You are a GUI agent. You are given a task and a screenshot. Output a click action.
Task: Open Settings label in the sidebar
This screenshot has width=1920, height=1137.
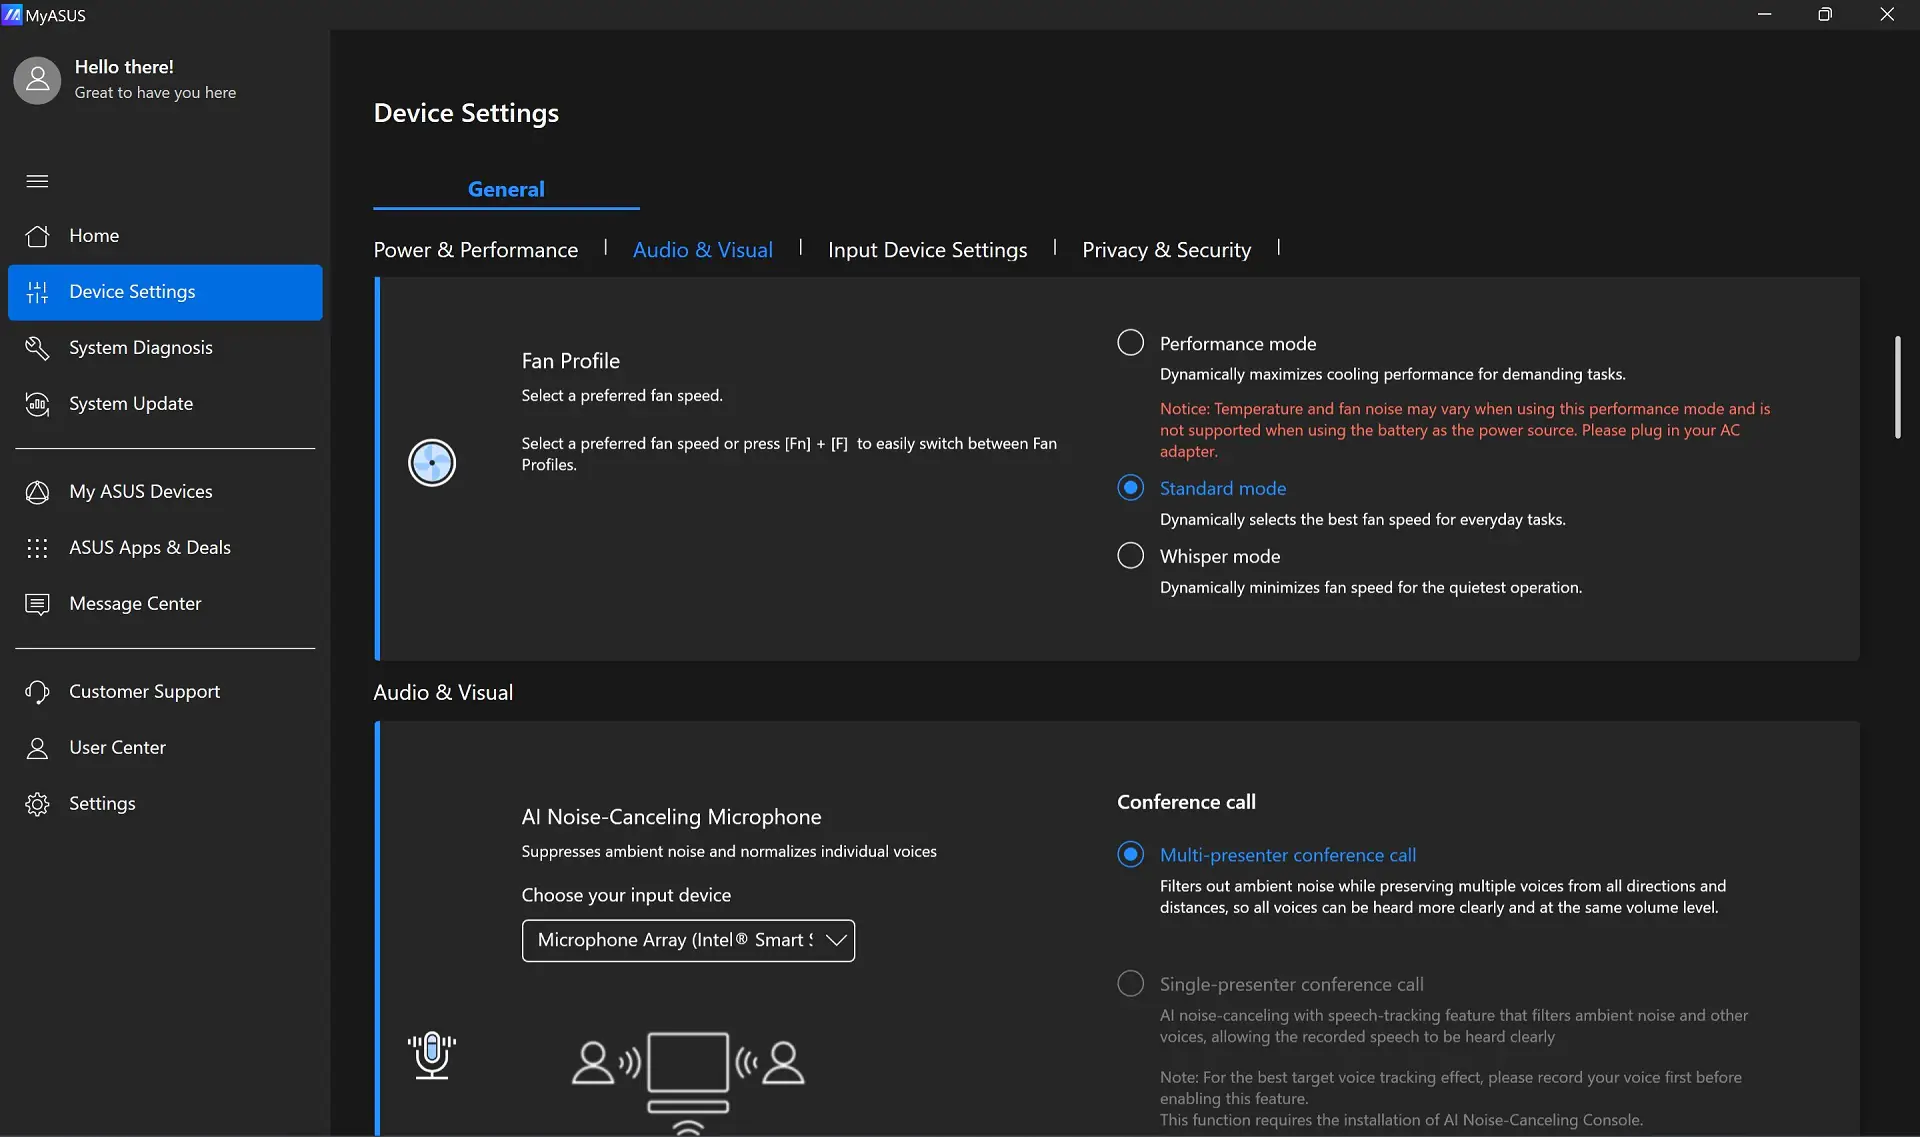click(102, 804)
